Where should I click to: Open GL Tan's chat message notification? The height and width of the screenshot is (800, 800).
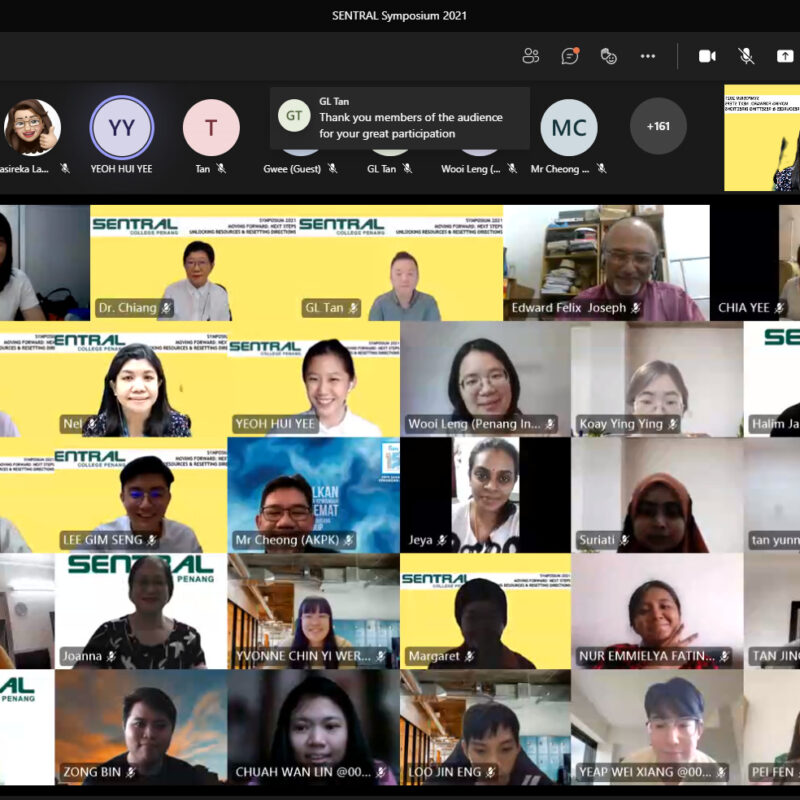pos(400,118)
